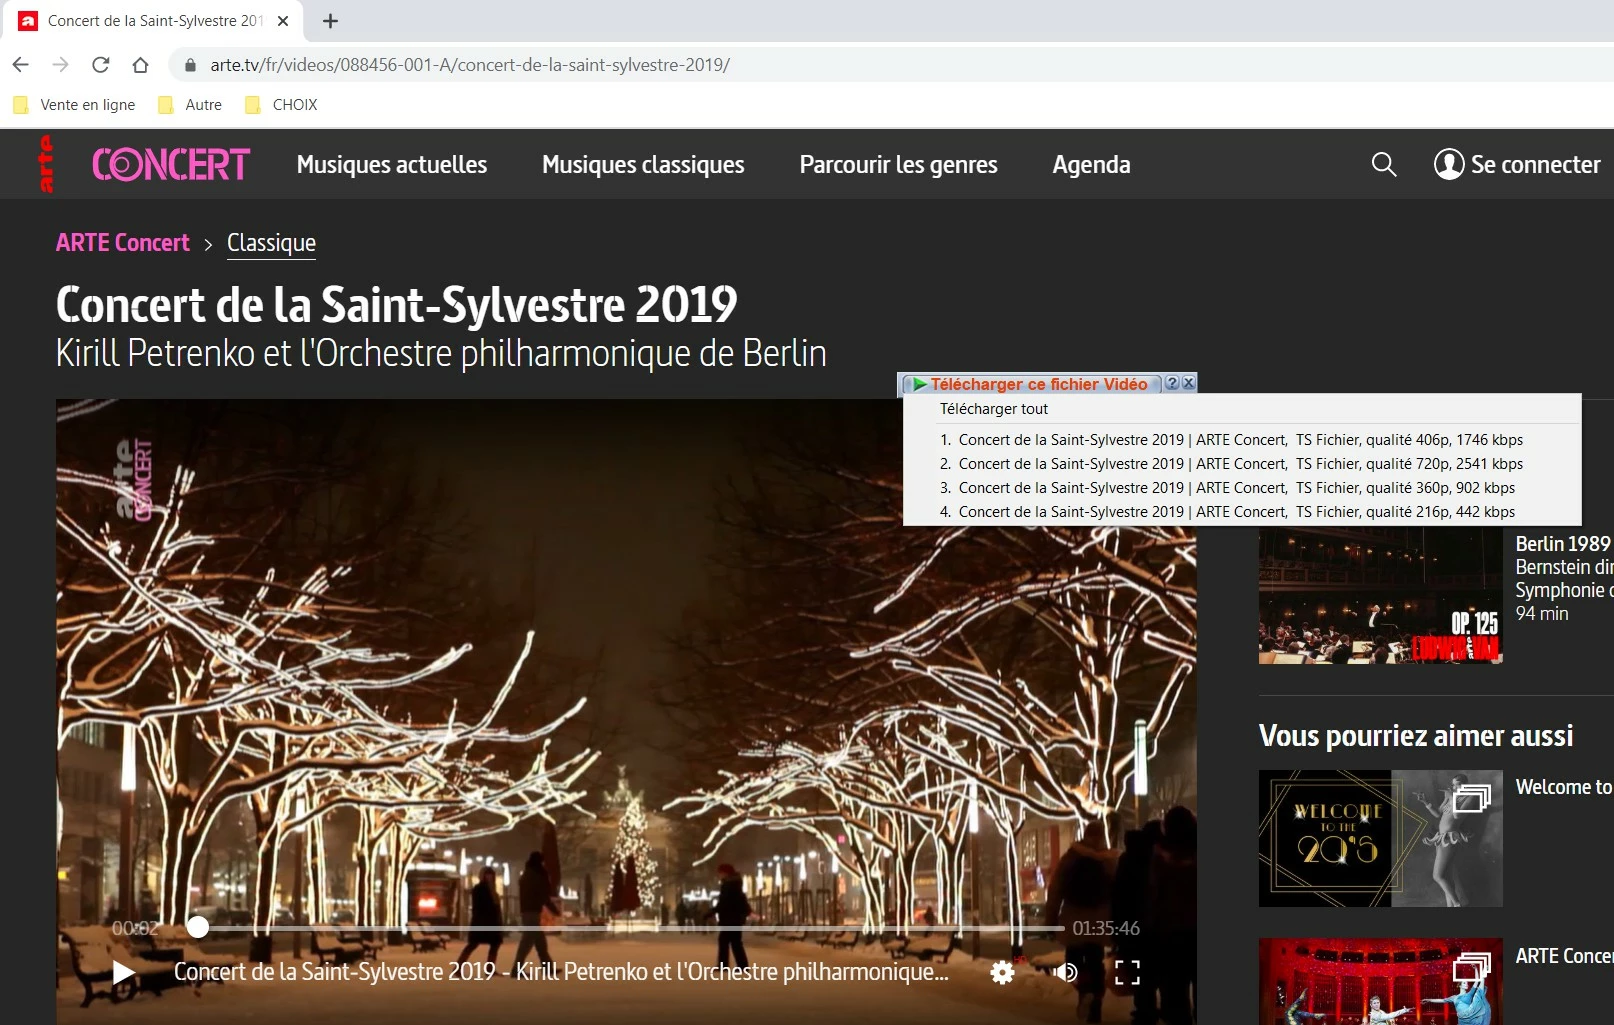Open a new tab with the plus button

pyautogui.click(x=331, y=21)
